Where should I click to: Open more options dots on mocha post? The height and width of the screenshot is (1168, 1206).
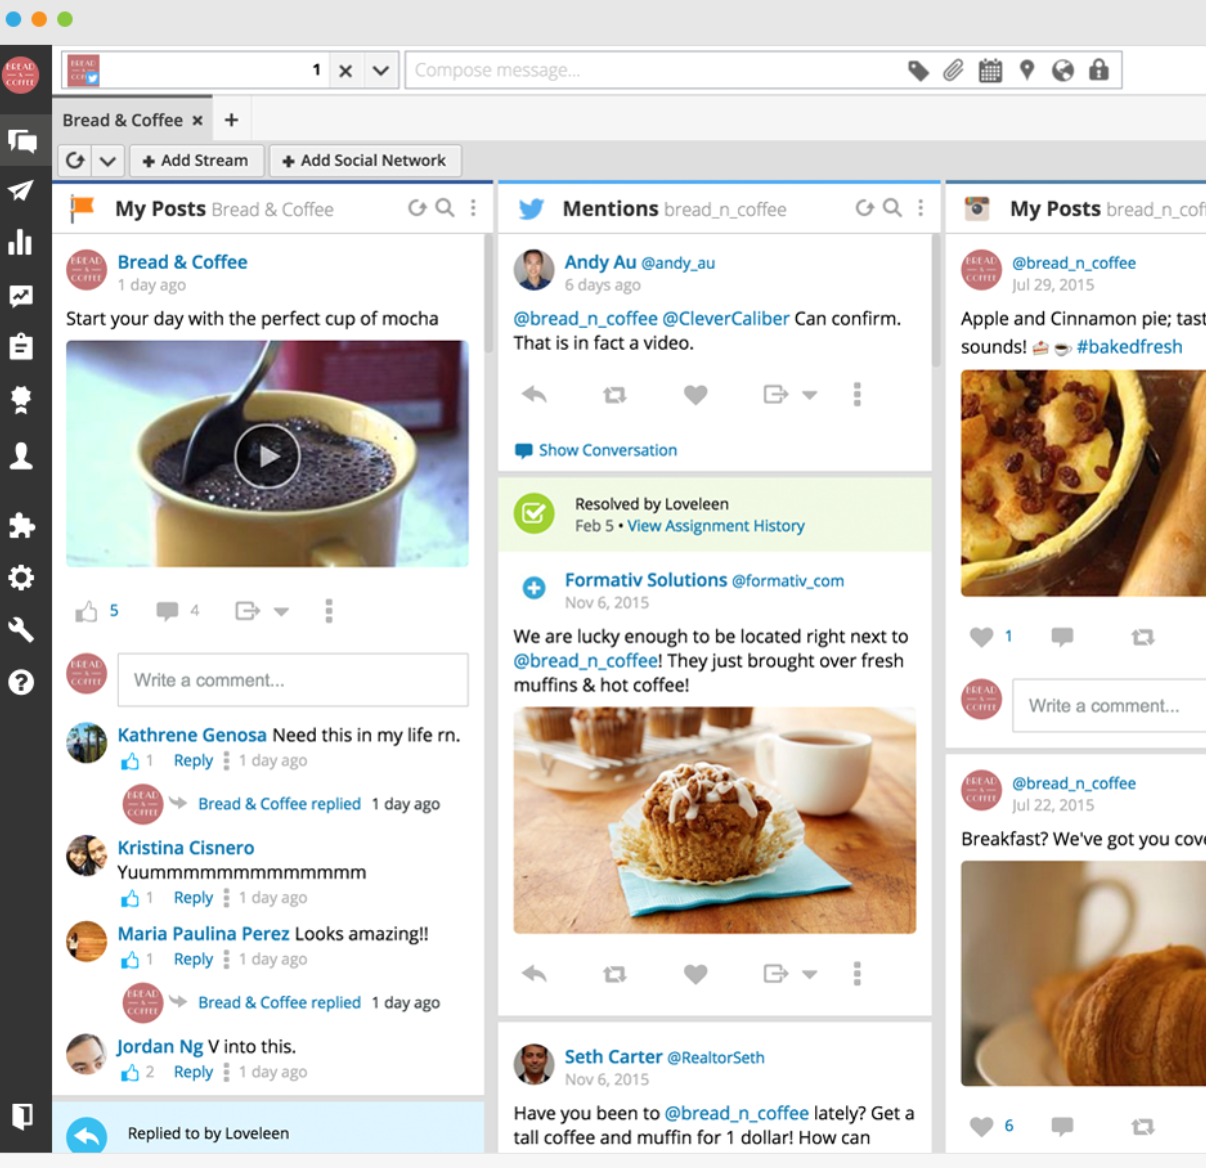point(328,611)
